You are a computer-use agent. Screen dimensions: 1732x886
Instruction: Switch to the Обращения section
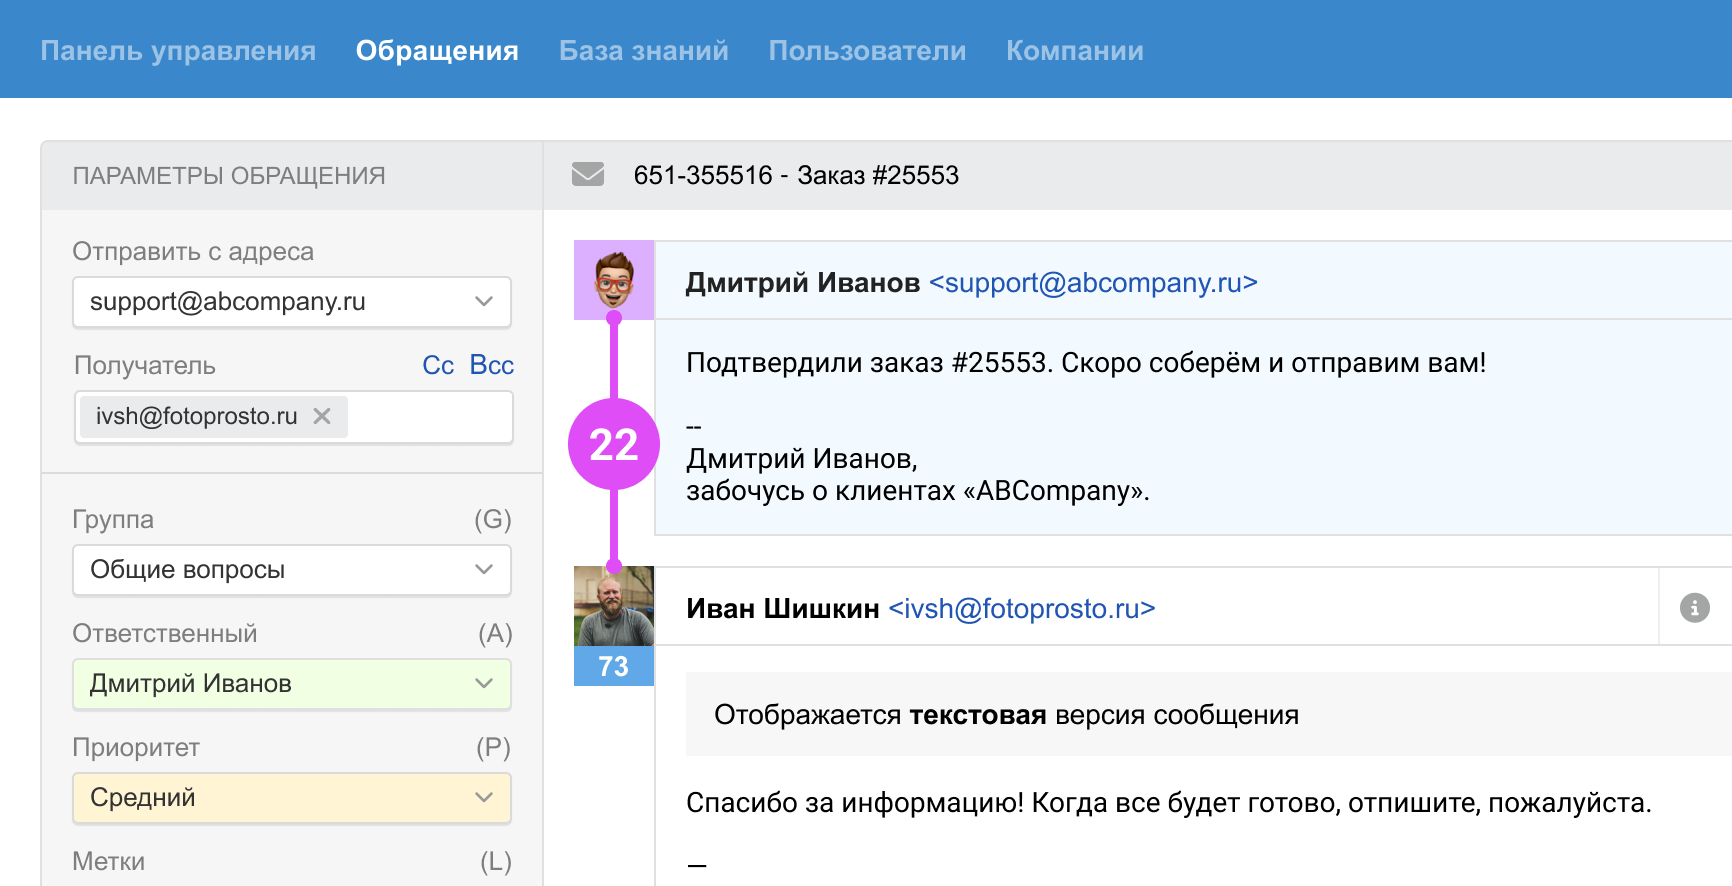[437, 51]
